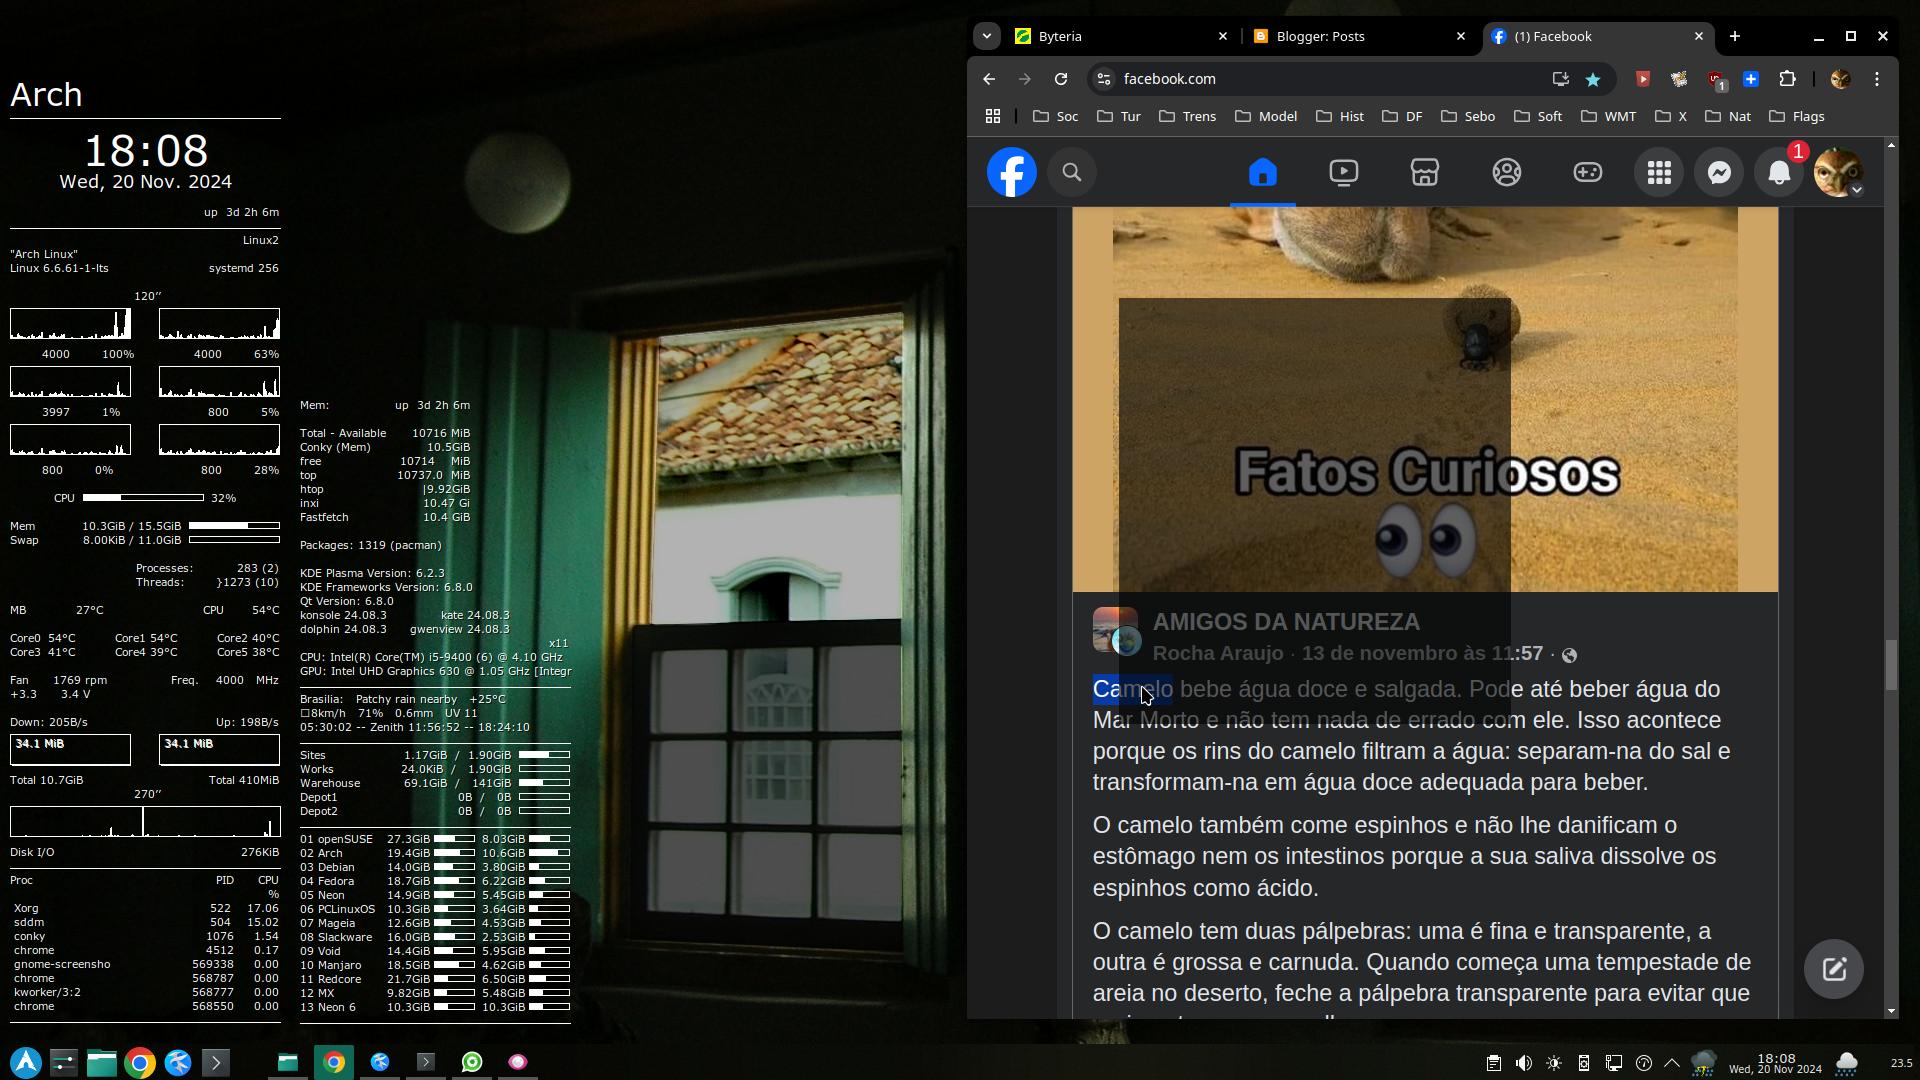Open Chrome apps grid shortcut

(x=993, y=117)
